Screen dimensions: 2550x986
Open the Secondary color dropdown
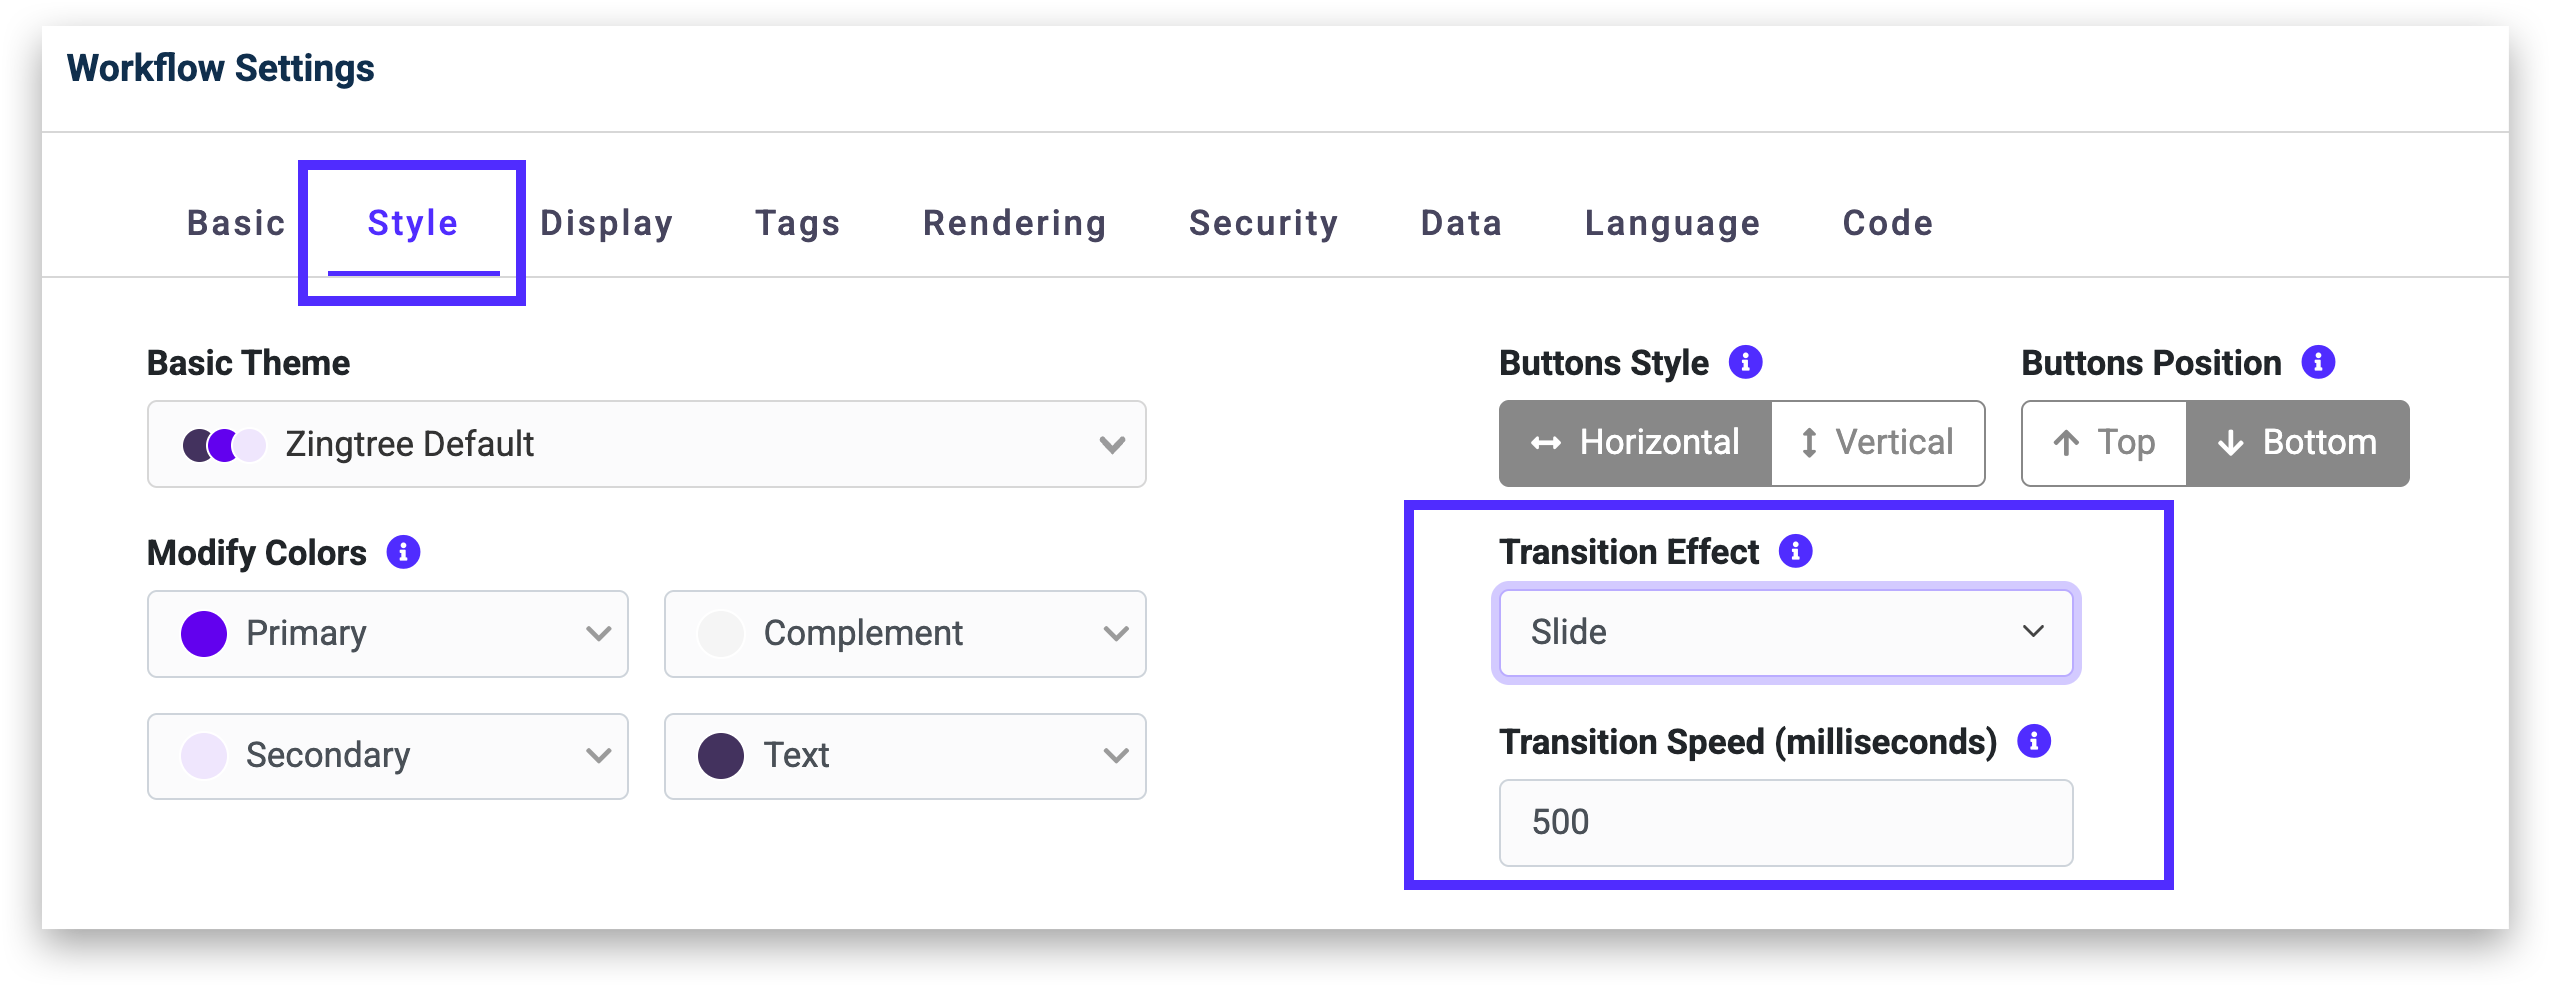(x=387, y=755)
